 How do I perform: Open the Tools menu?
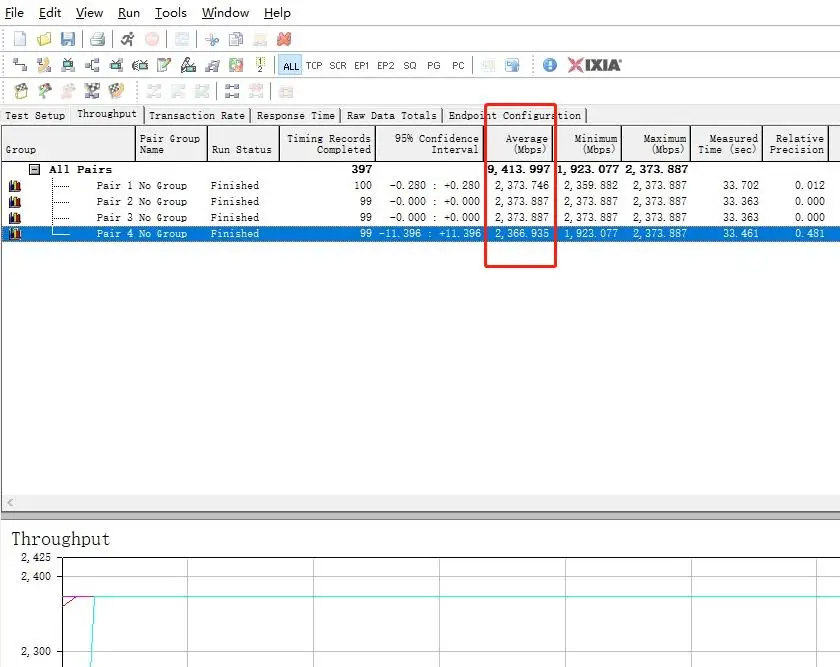pos(171,13)
